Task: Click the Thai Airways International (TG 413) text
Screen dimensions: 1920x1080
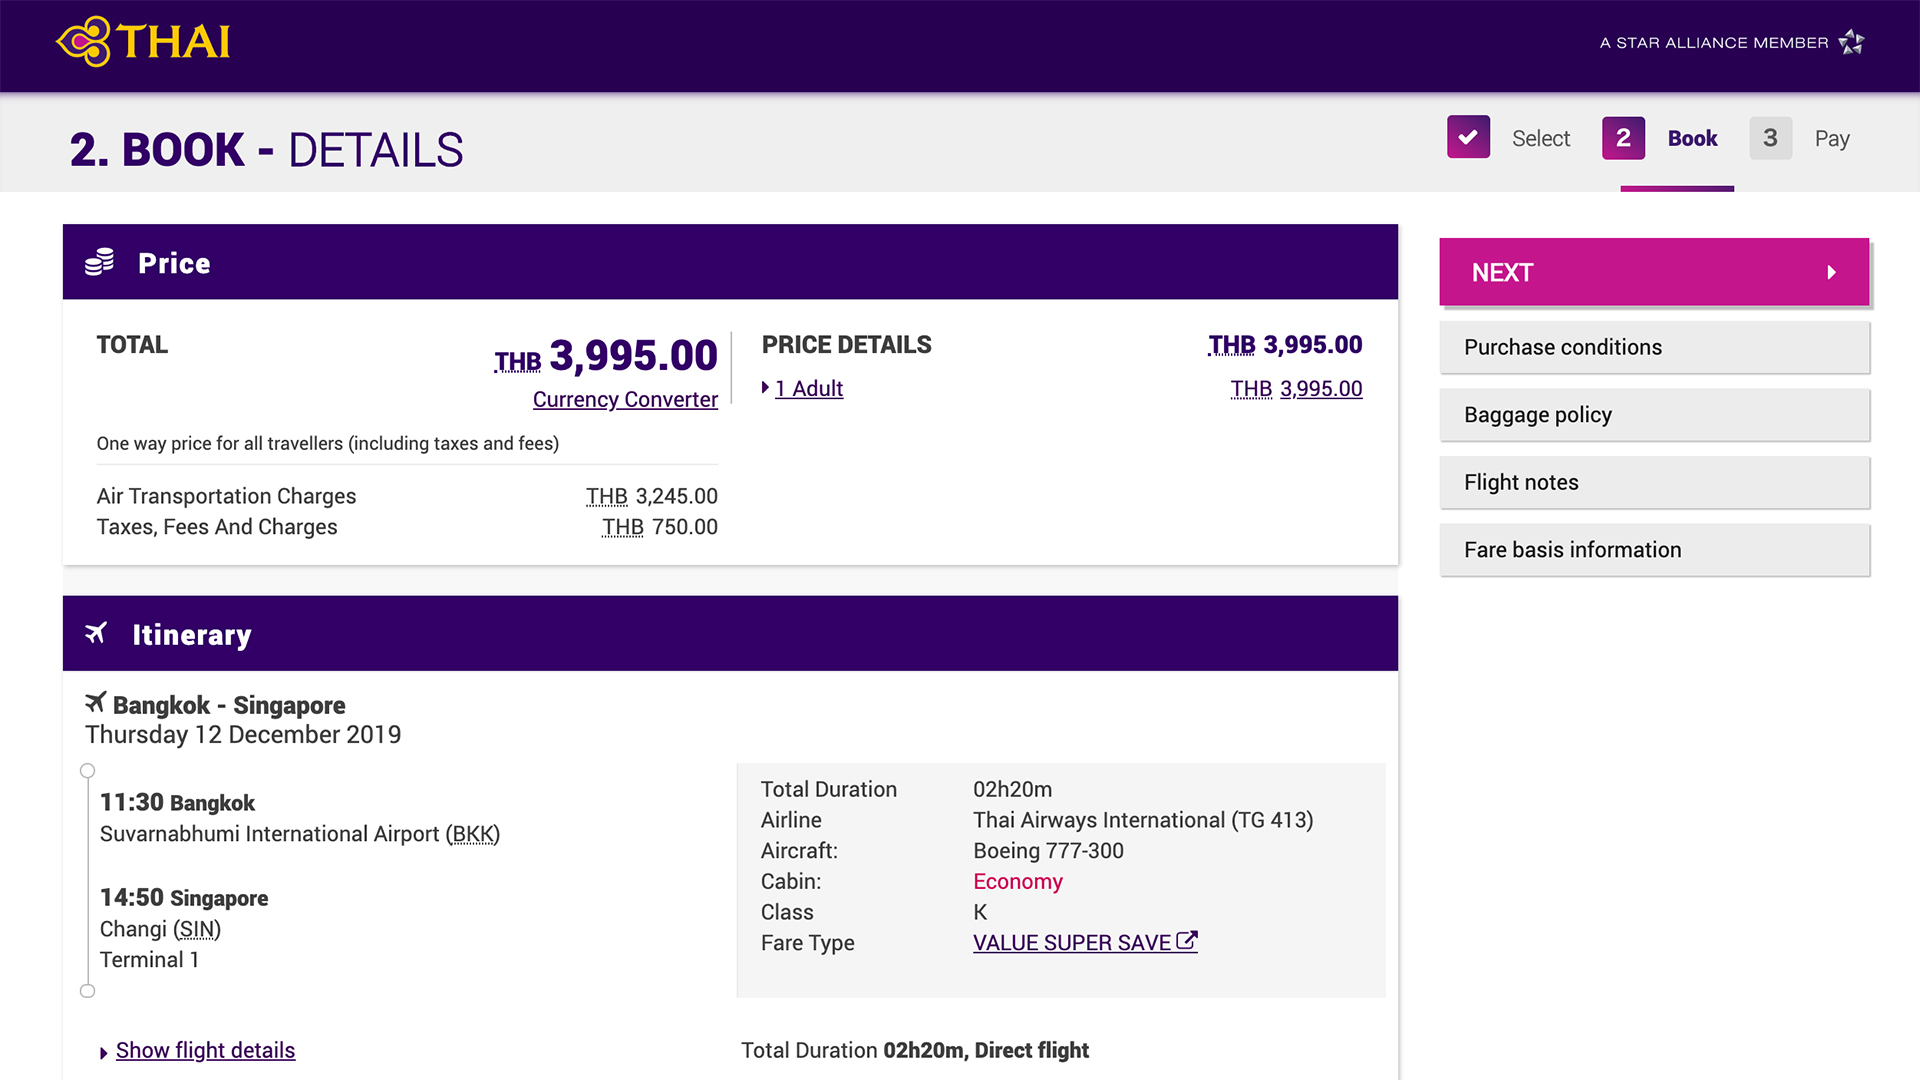Action: pyautogui.click(x=1143, y=820)
